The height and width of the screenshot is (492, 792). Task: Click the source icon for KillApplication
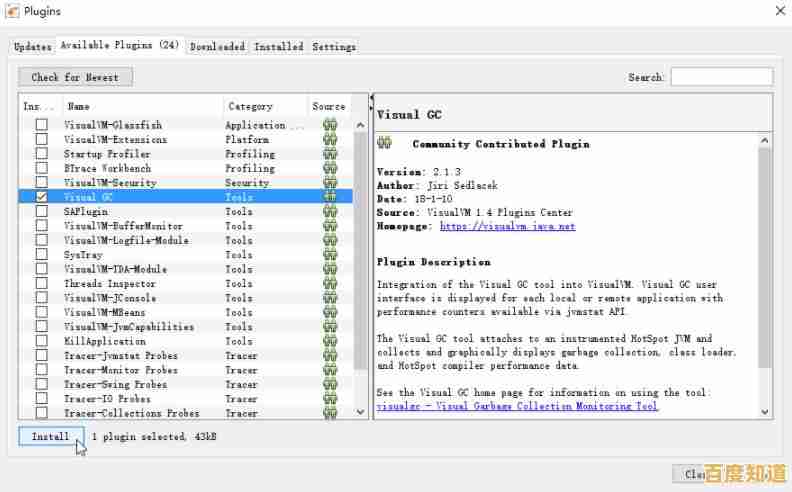(x=329, y=341)
